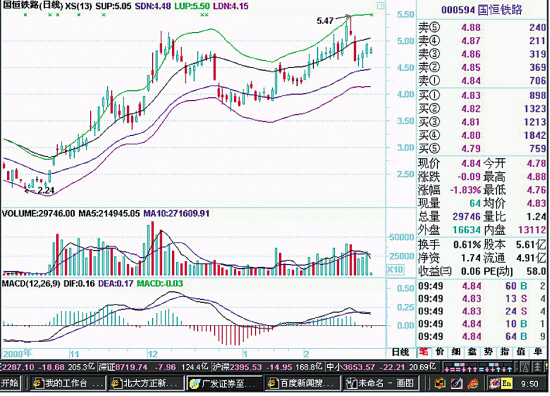Click the VOLUME:29746.00 indicator label
550x396 pixels.
39,214
